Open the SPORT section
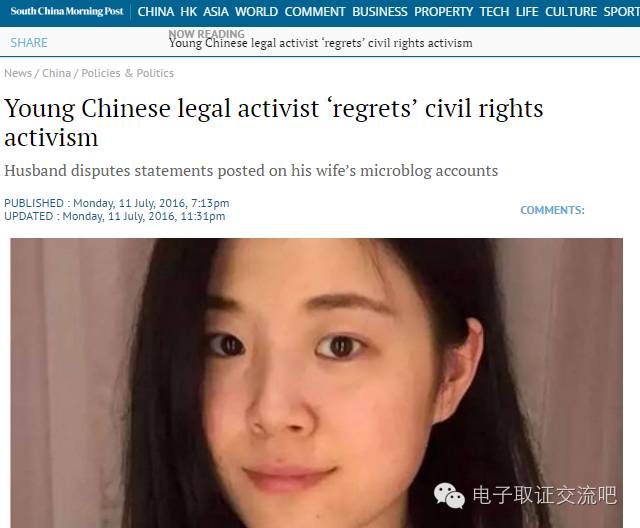 622,12
